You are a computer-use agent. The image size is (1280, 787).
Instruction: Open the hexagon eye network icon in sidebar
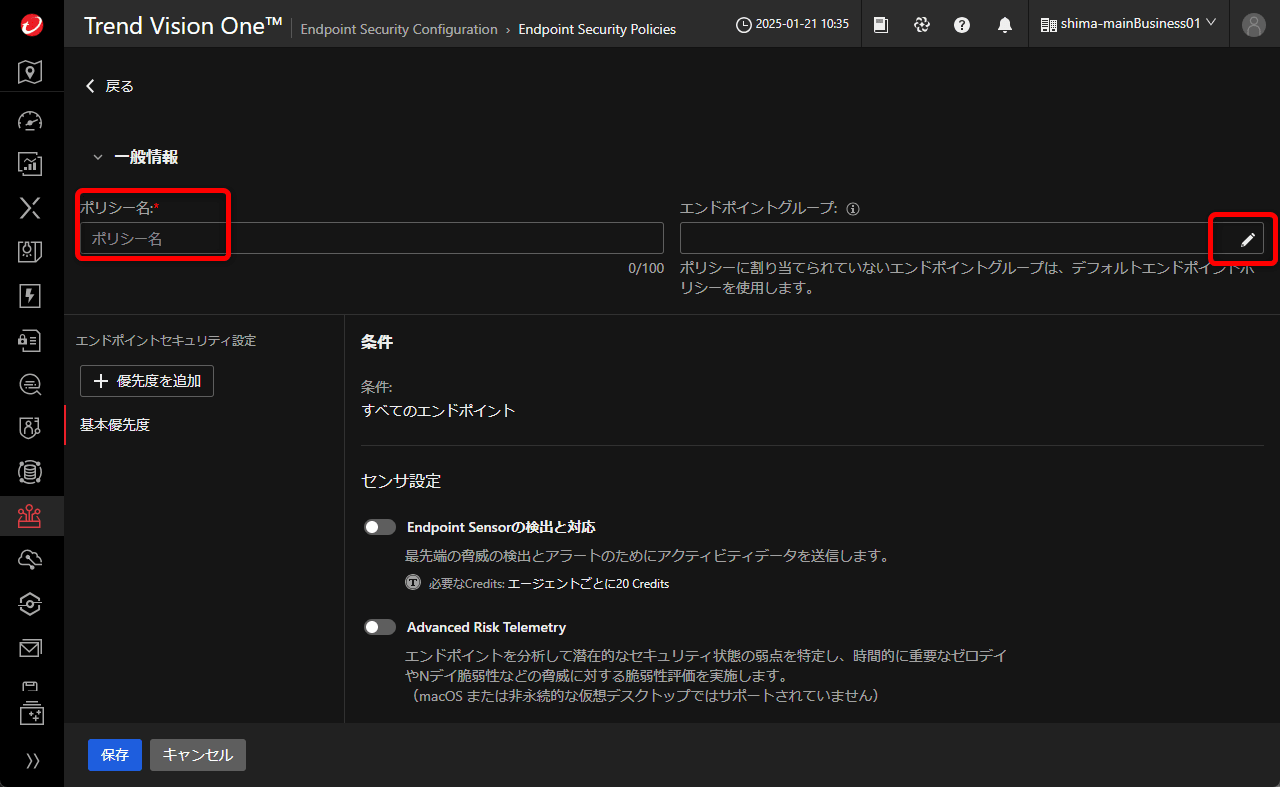tap(31, 604)
